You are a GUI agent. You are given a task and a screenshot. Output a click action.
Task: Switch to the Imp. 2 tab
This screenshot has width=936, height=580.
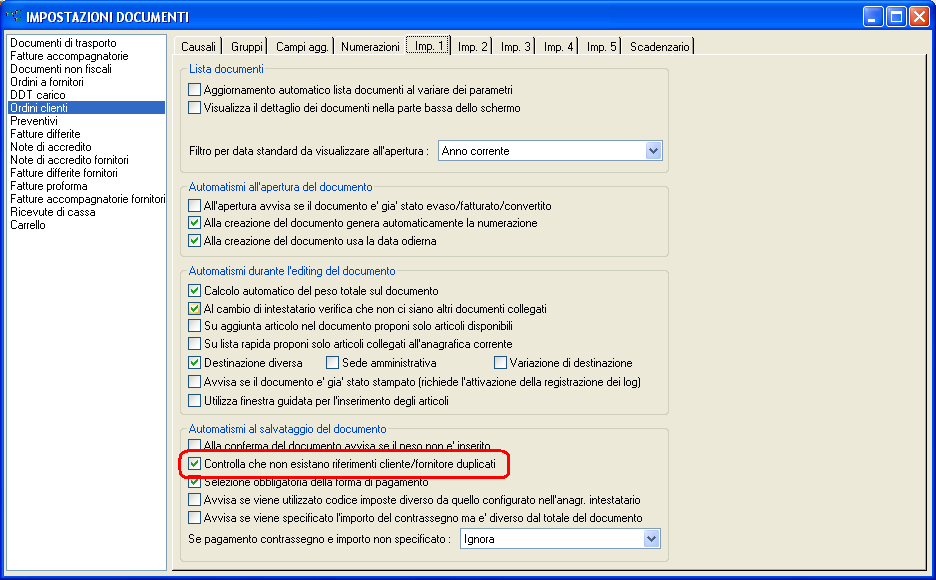472,47
